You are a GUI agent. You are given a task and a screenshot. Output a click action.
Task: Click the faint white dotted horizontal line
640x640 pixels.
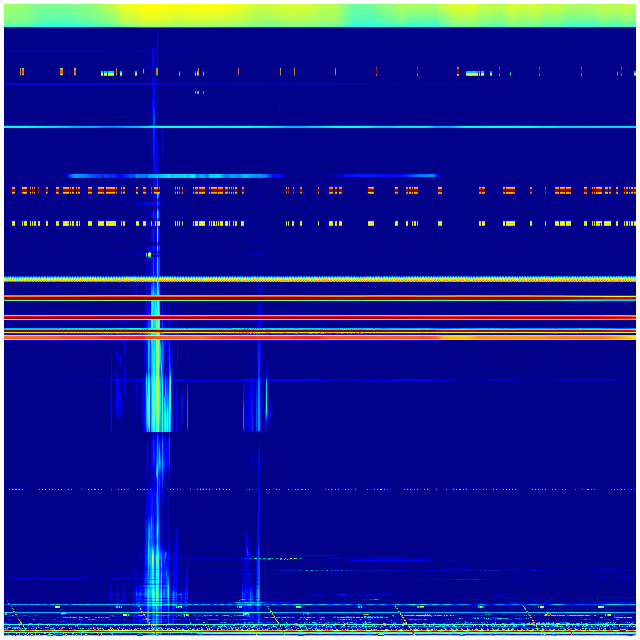click(x=320, y=489)
